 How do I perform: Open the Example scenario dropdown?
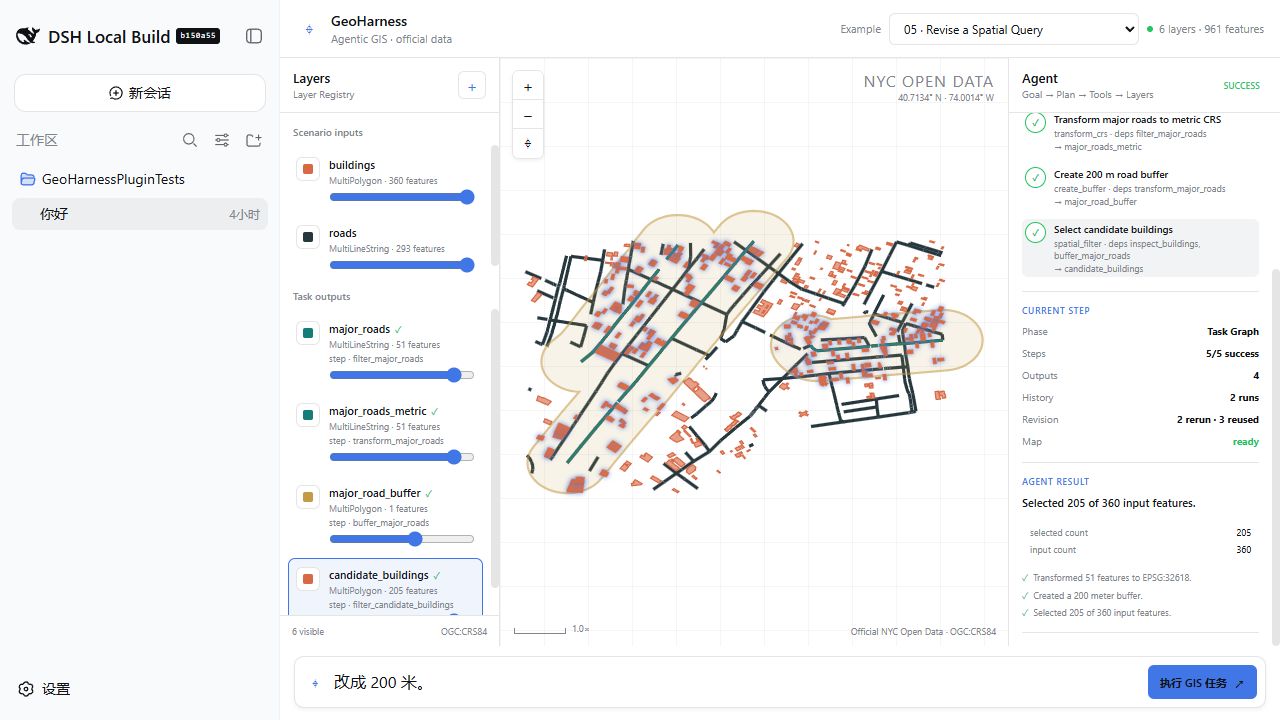[x=1013, y=29]
